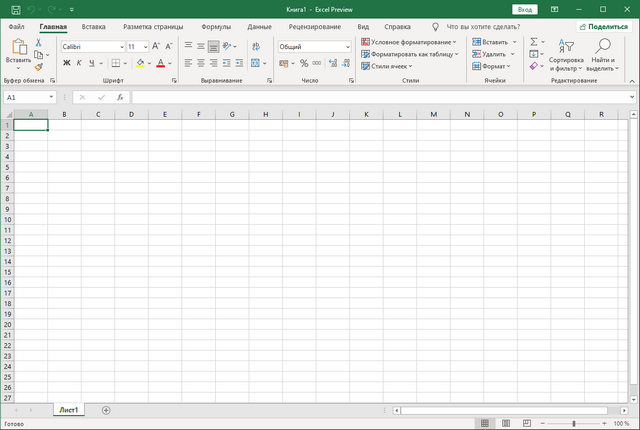The height and width of the screenshot is (430, 640).
Task: Click the Поделиться share button
Action: (x=603, y=26)
